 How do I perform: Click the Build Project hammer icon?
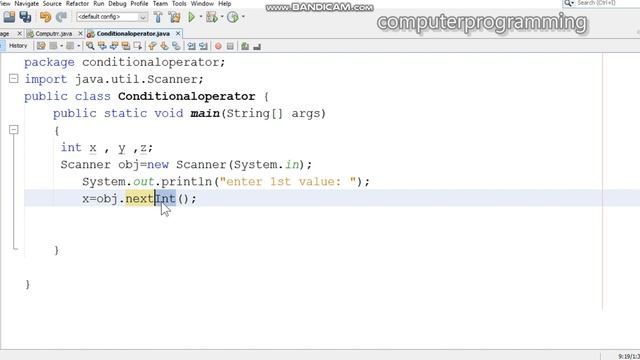(x=158, y=17)
